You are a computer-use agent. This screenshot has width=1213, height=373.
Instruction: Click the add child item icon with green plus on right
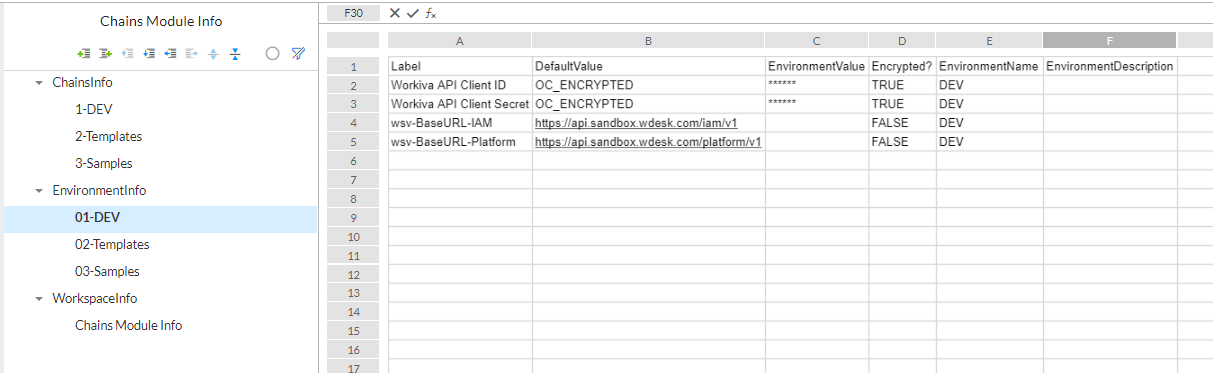coord(105,54)
